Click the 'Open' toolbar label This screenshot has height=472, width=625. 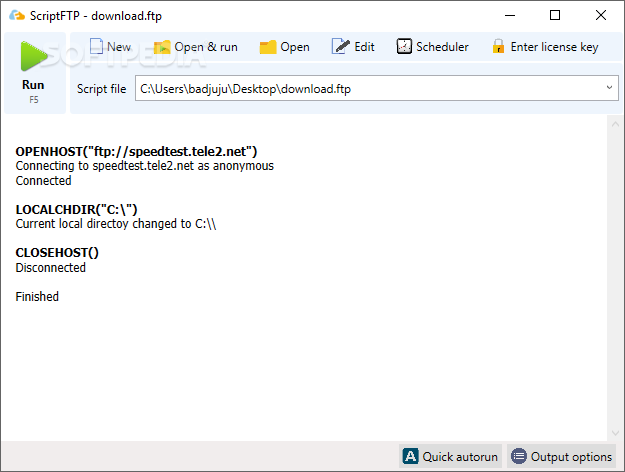point(295,47)
